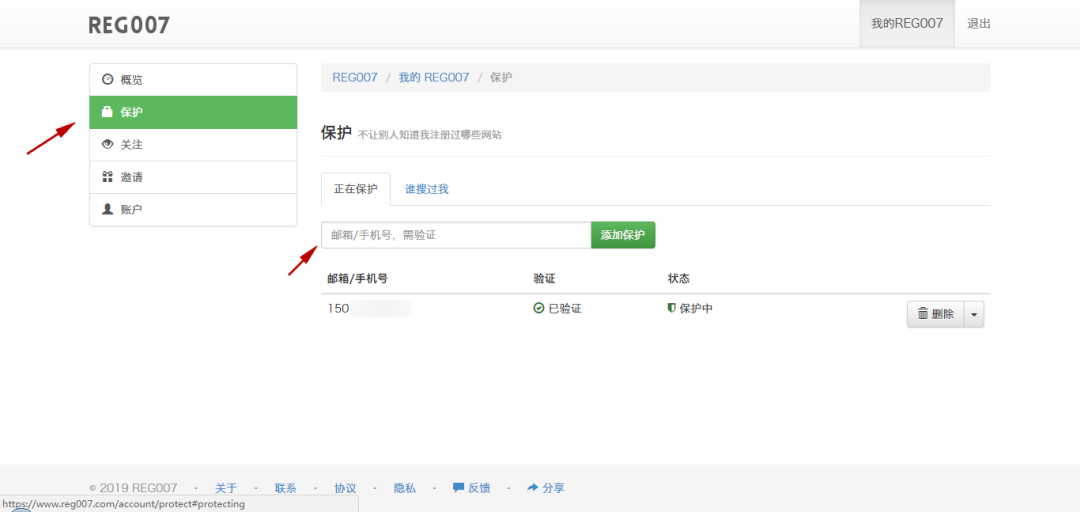1080x512 pixels.
Task: Click the trash icon in 删除 button
Action: click(922, 314)
